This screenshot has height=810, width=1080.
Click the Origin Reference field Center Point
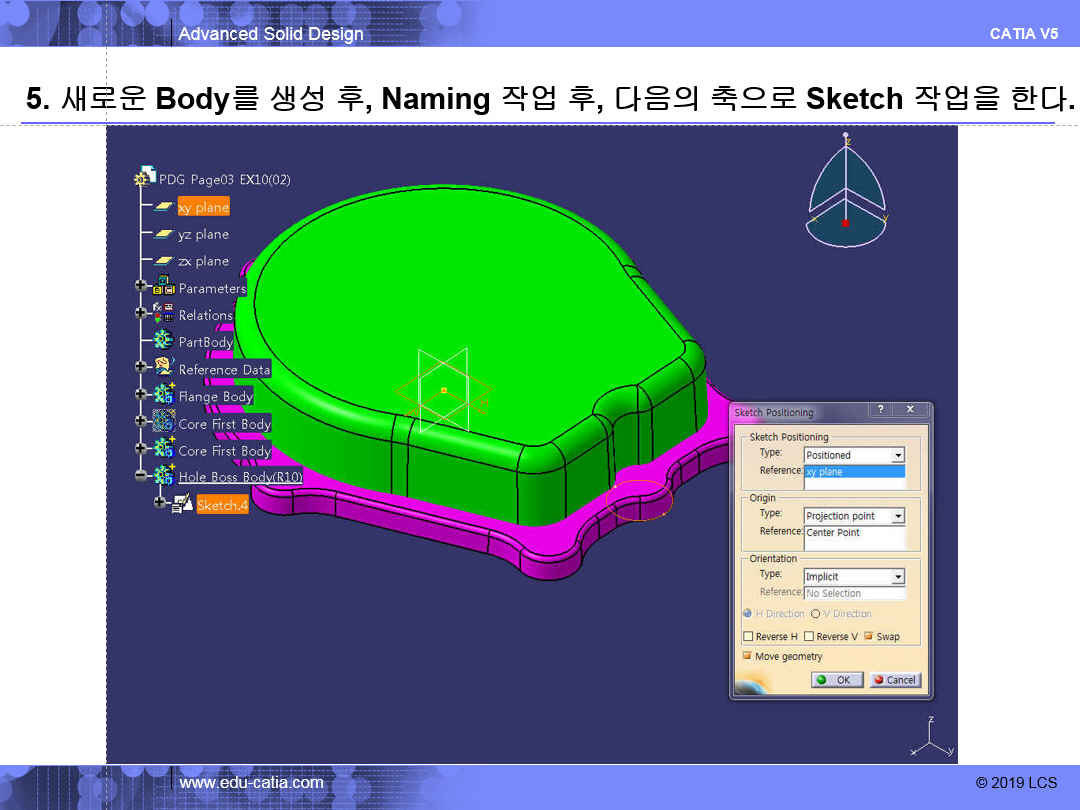click(x=854, y=533)
